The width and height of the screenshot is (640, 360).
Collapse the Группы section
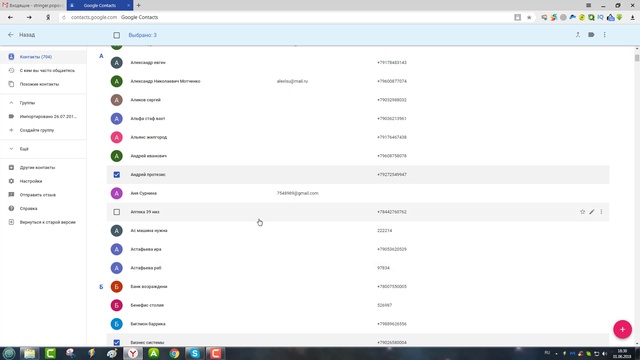point(11,103)
